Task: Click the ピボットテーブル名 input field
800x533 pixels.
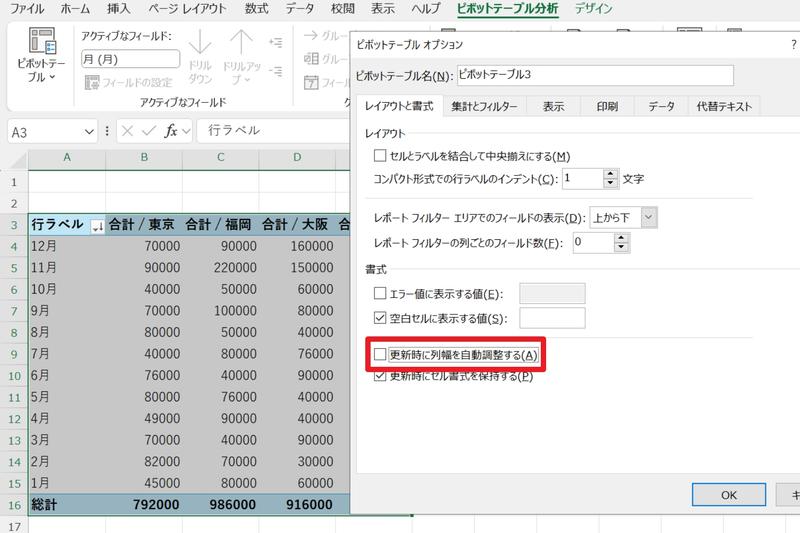Action: pos(595,75)
